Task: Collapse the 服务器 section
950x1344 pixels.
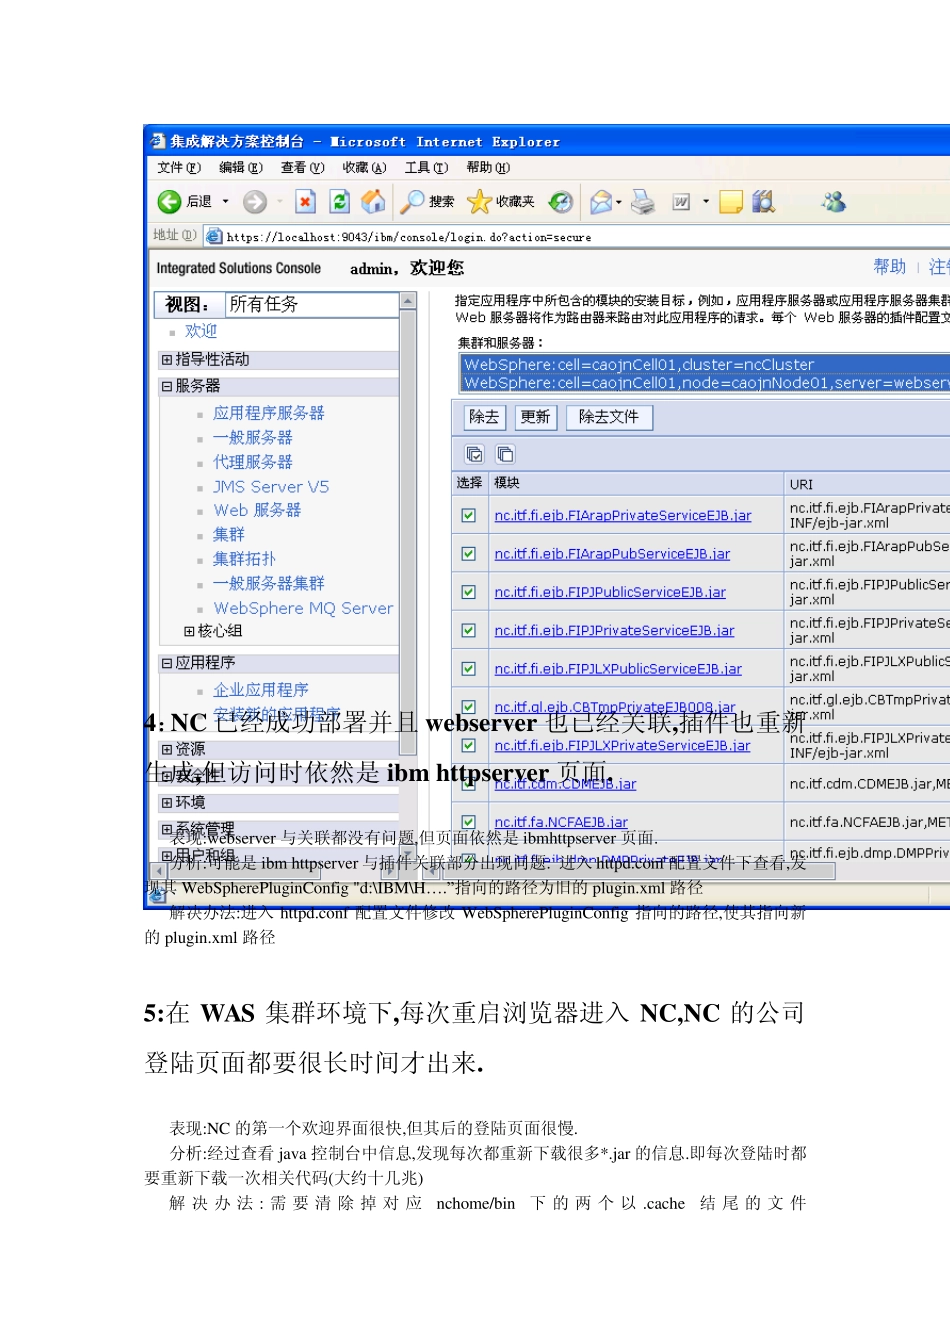Action: click(167, 386)
